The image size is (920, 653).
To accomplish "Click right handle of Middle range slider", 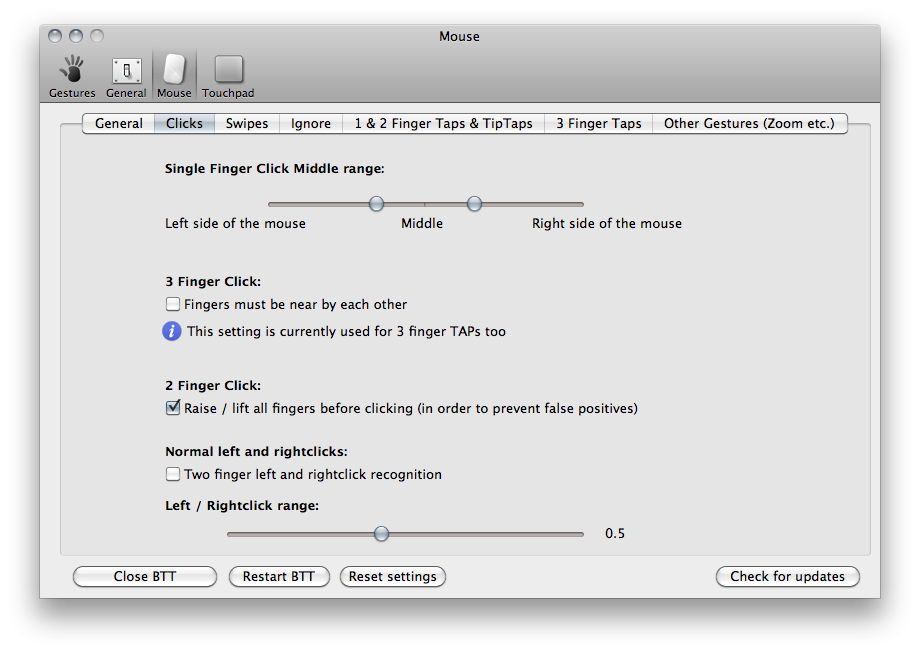I will click(x=474, y=204).
